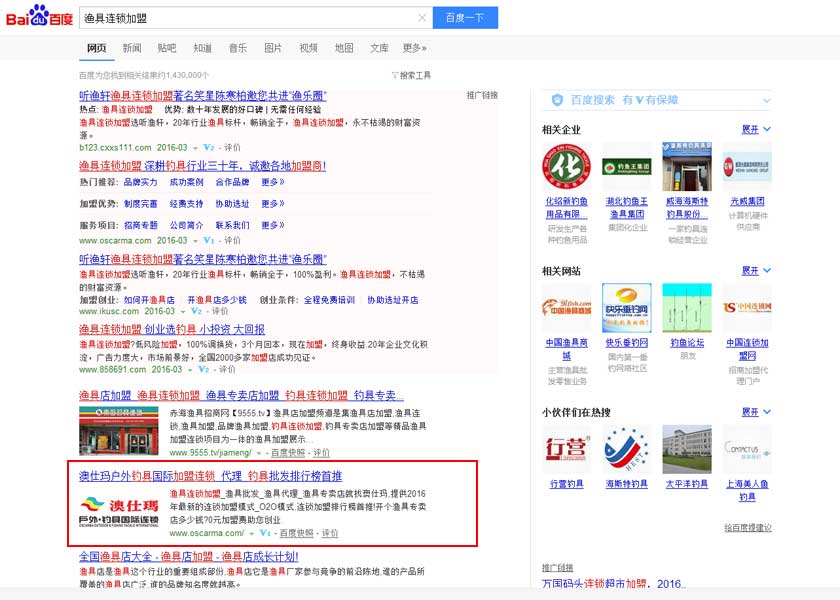Switch to the 视频 tab
840x600 pixels.
(309, 48)
